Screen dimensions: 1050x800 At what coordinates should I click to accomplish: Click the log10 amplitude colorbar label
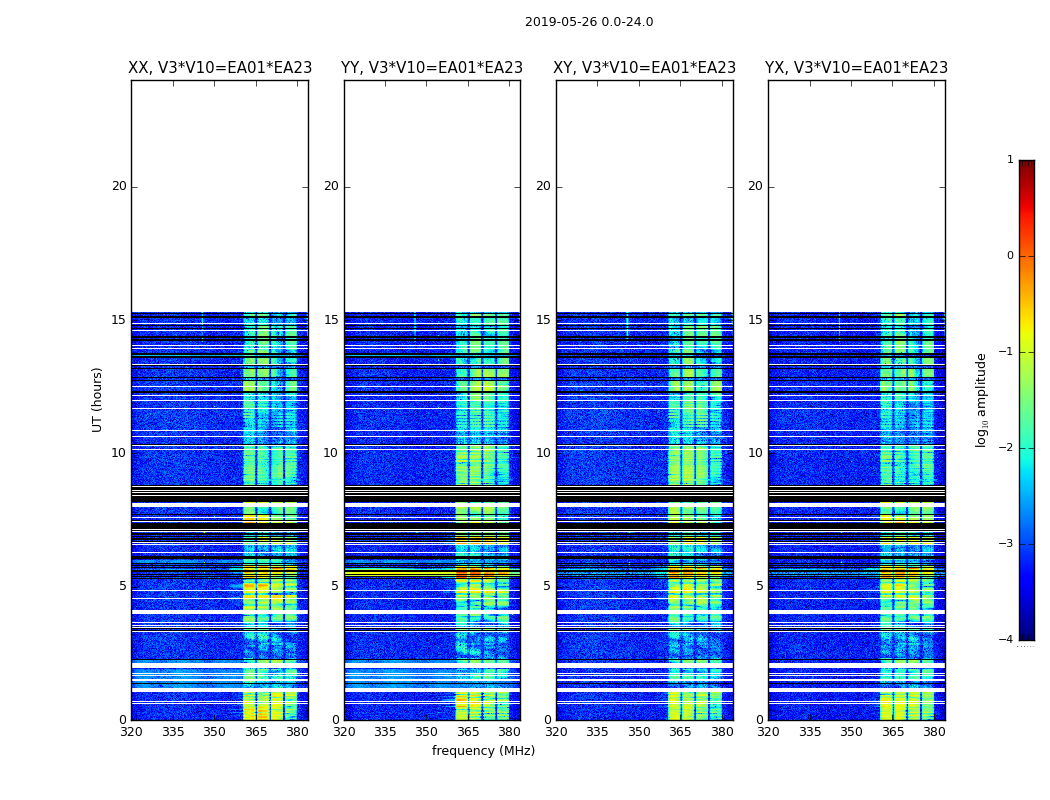(981, 400)
